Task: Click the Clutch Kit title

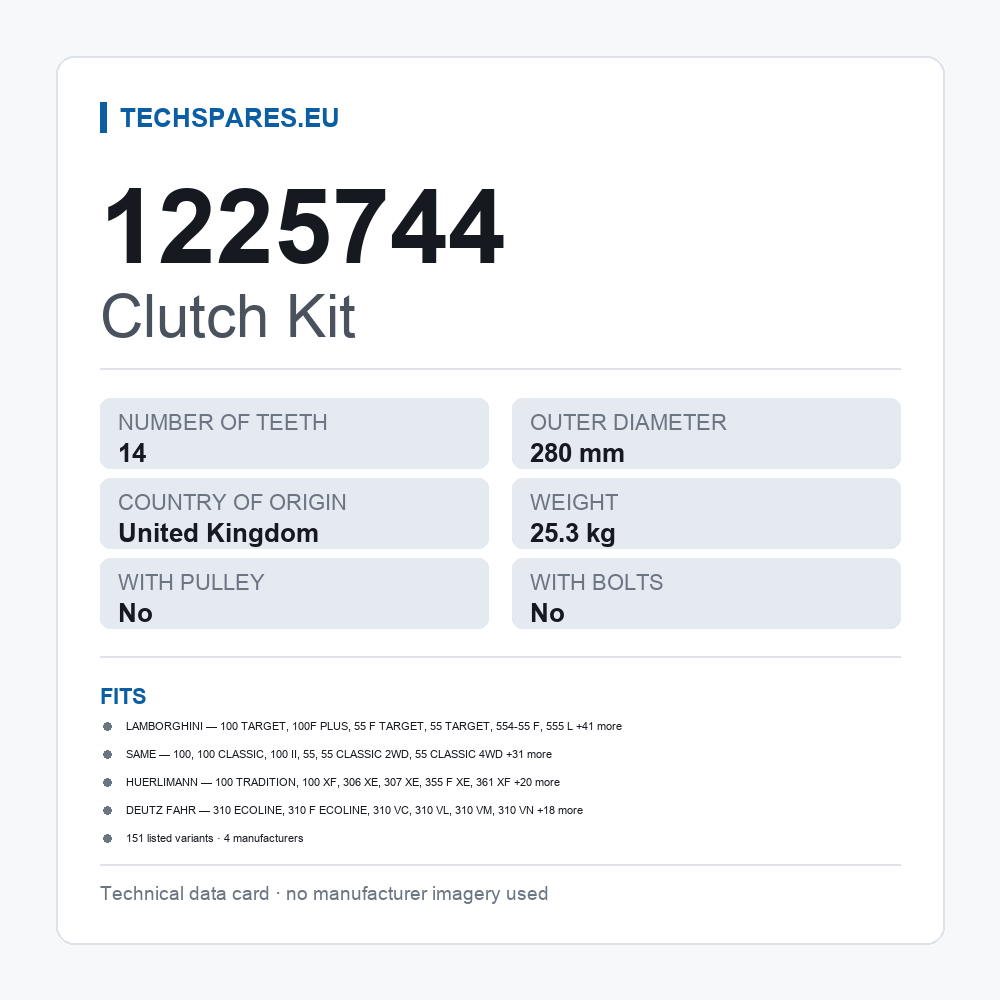Action: [228, 316]
